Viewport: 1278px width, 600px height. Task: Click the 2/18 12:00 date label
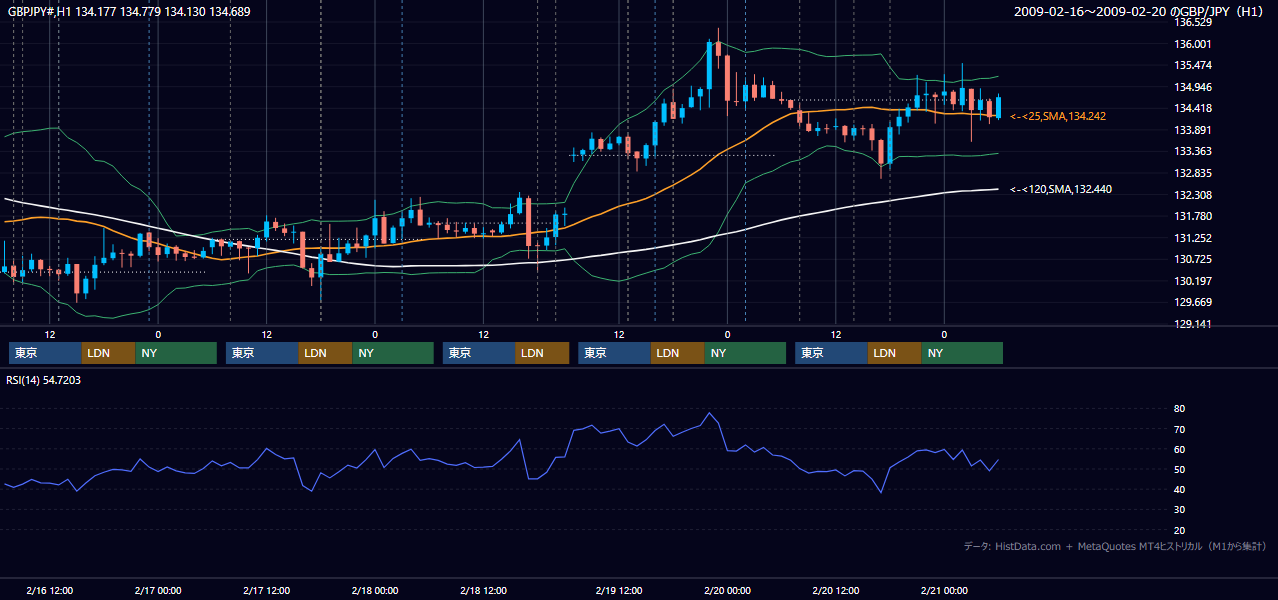point(483,590)
